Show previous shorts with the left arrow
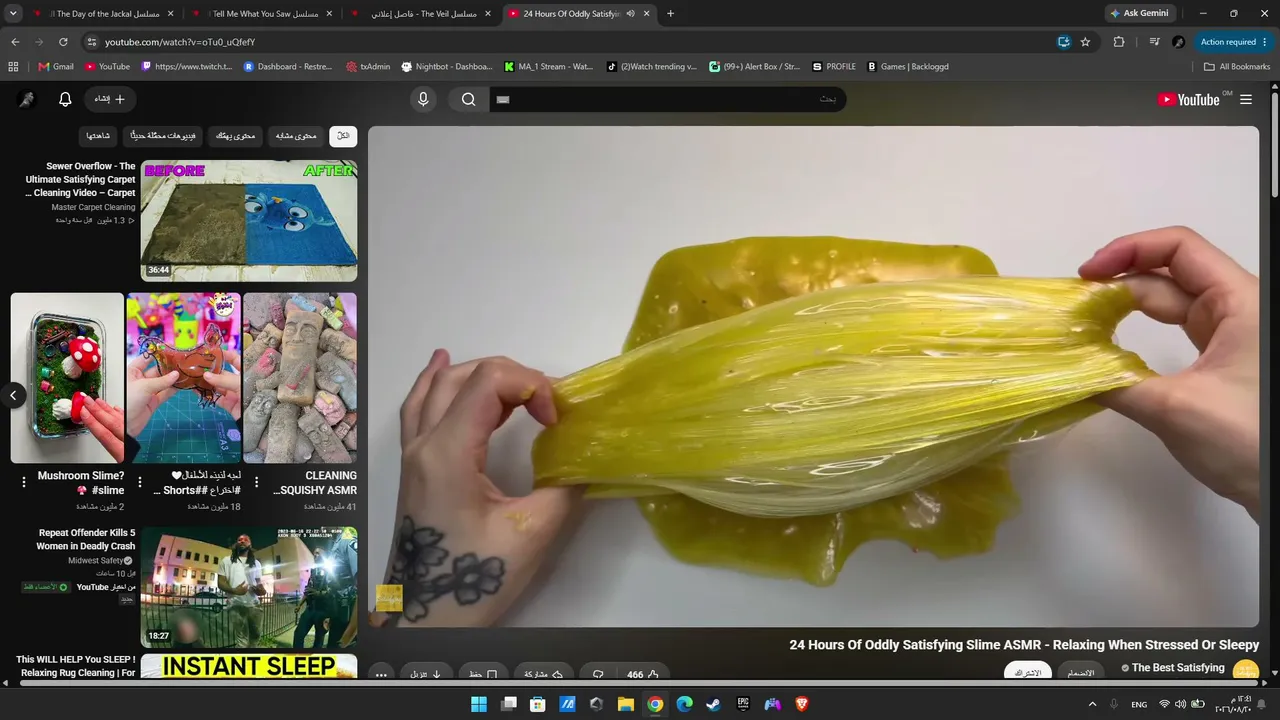 pos(13,395)
